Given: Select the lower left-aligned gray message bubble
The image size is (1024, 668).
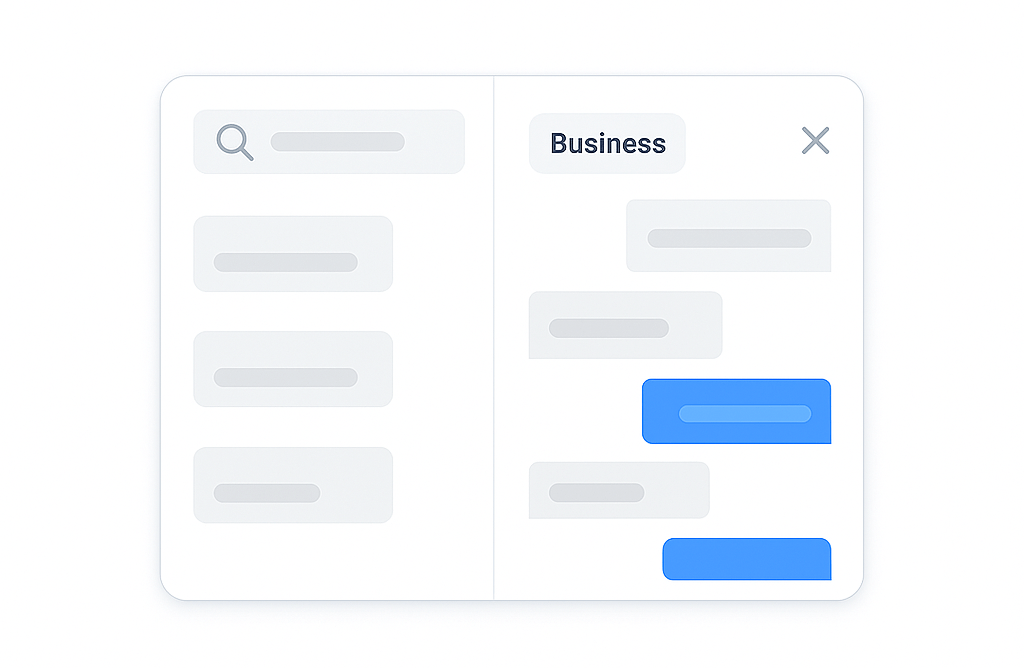Looking at the screenshot, I should (619, 490).
